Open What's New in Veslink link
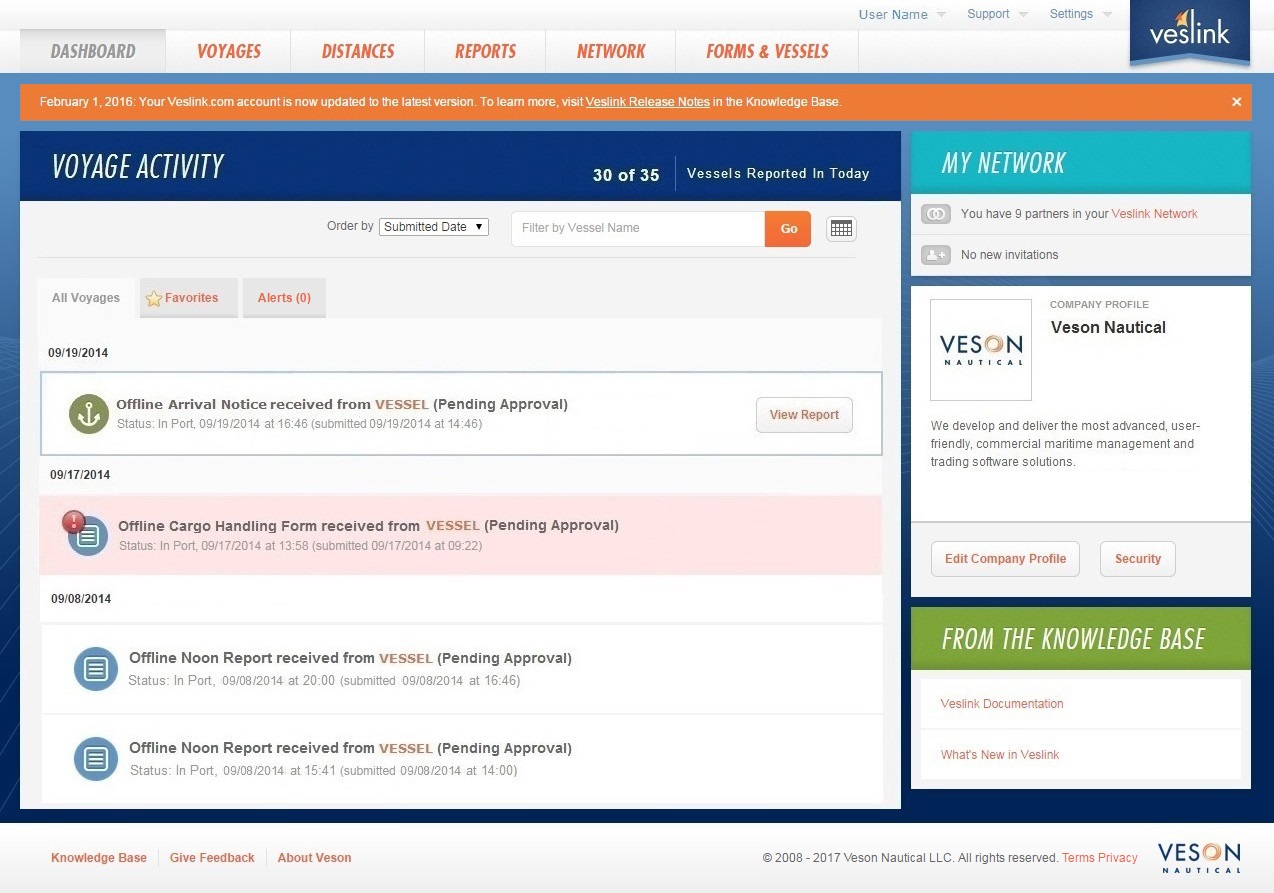1274x893 pixels. pyautogui.click(x=1000, y=755)
